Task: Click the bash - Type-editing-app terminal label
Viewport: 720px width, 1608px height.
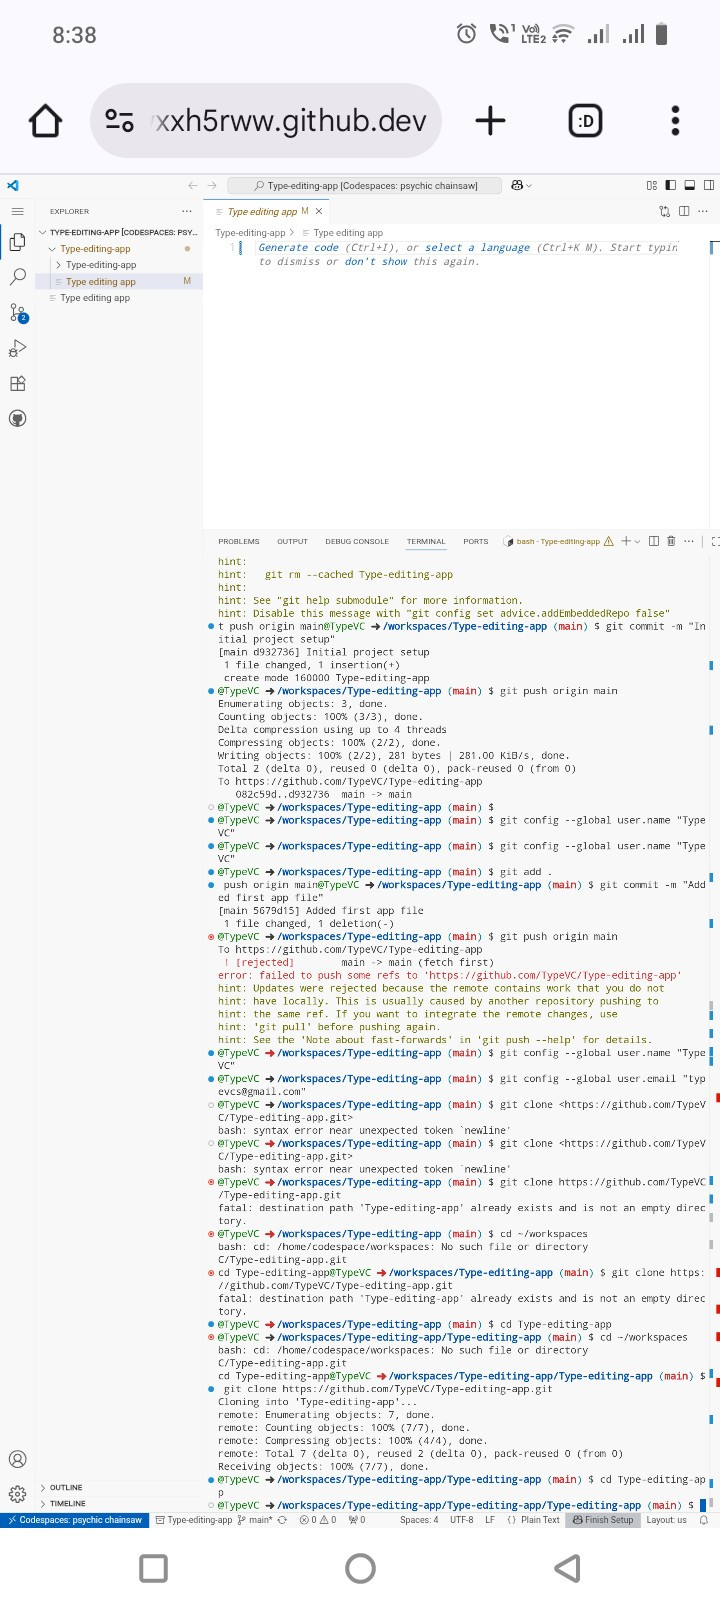Action: pyautogui.click(x=558, y=541)
